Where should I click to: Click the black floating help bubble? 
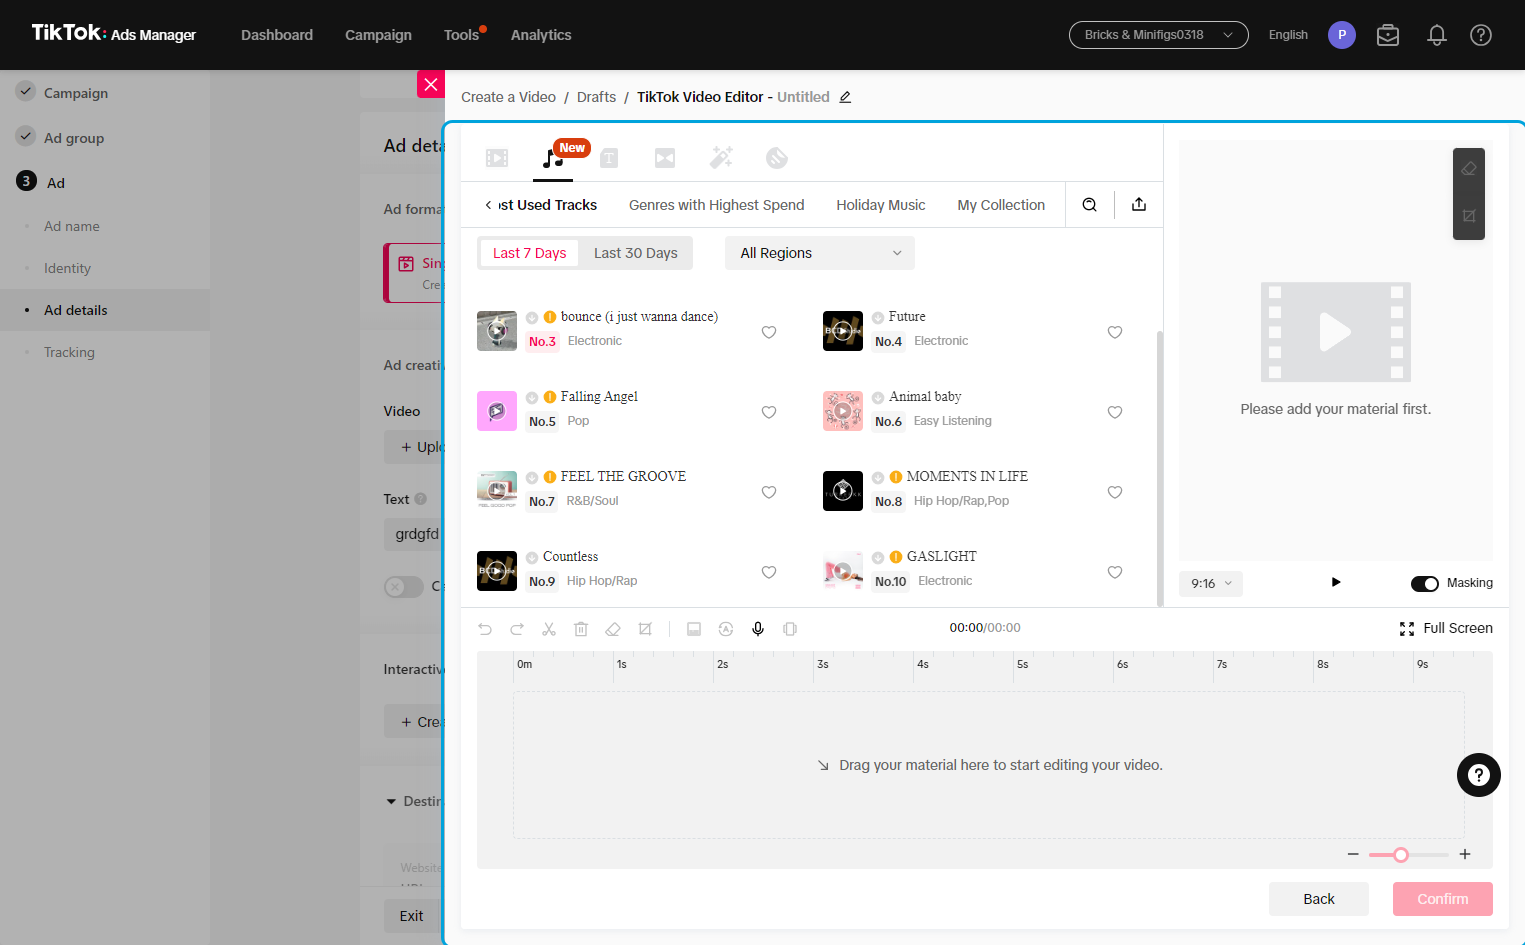click(x=1479, y=775)
